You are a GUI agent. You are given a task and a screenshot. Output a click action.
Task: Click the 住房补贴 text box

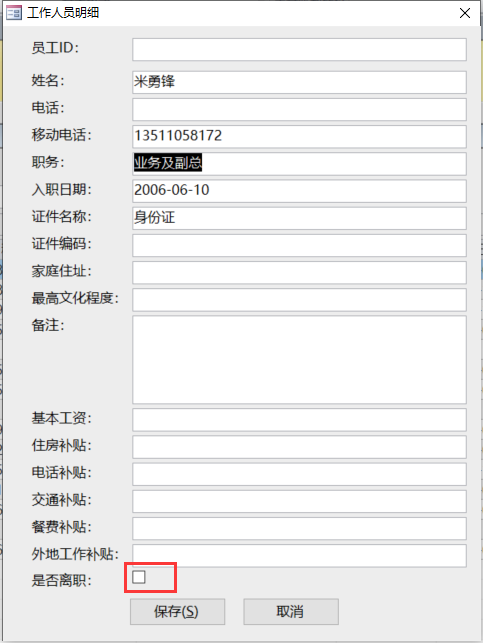[299, 447]
